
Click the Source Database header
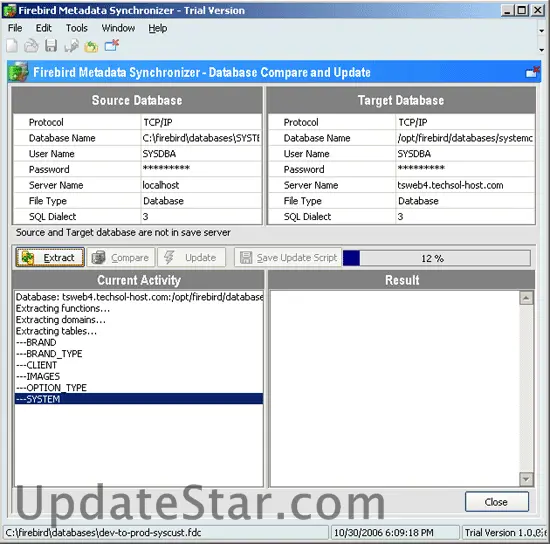137,100
